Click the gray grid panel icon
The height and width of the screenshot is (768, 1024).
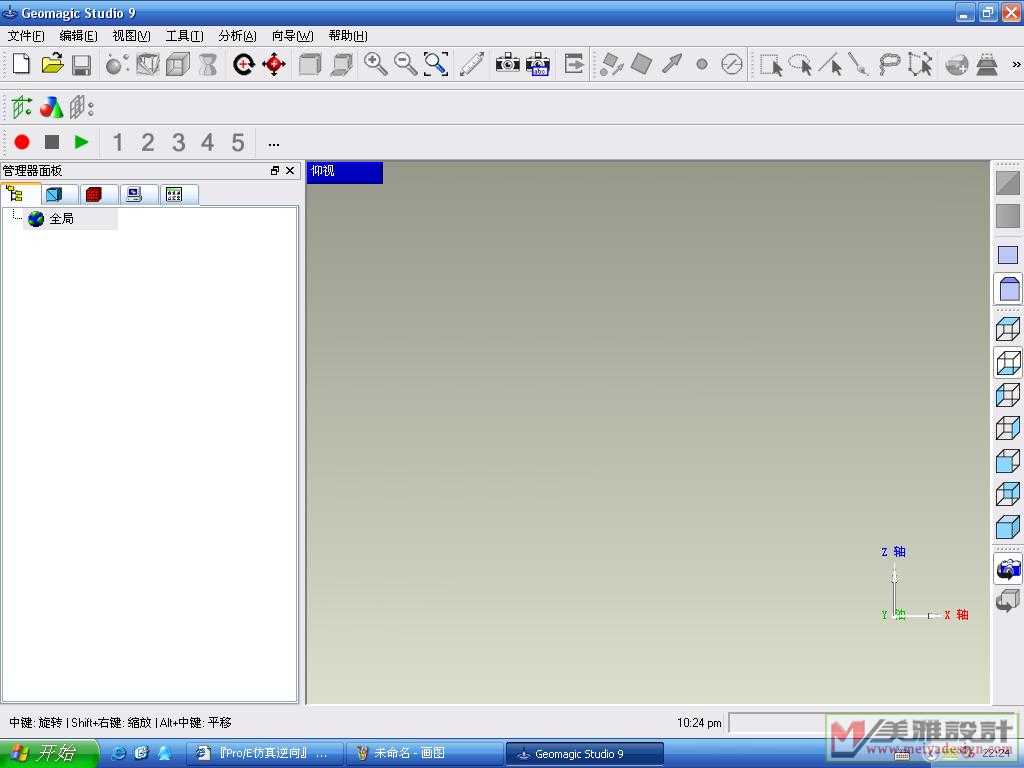(x=81, y=106)
